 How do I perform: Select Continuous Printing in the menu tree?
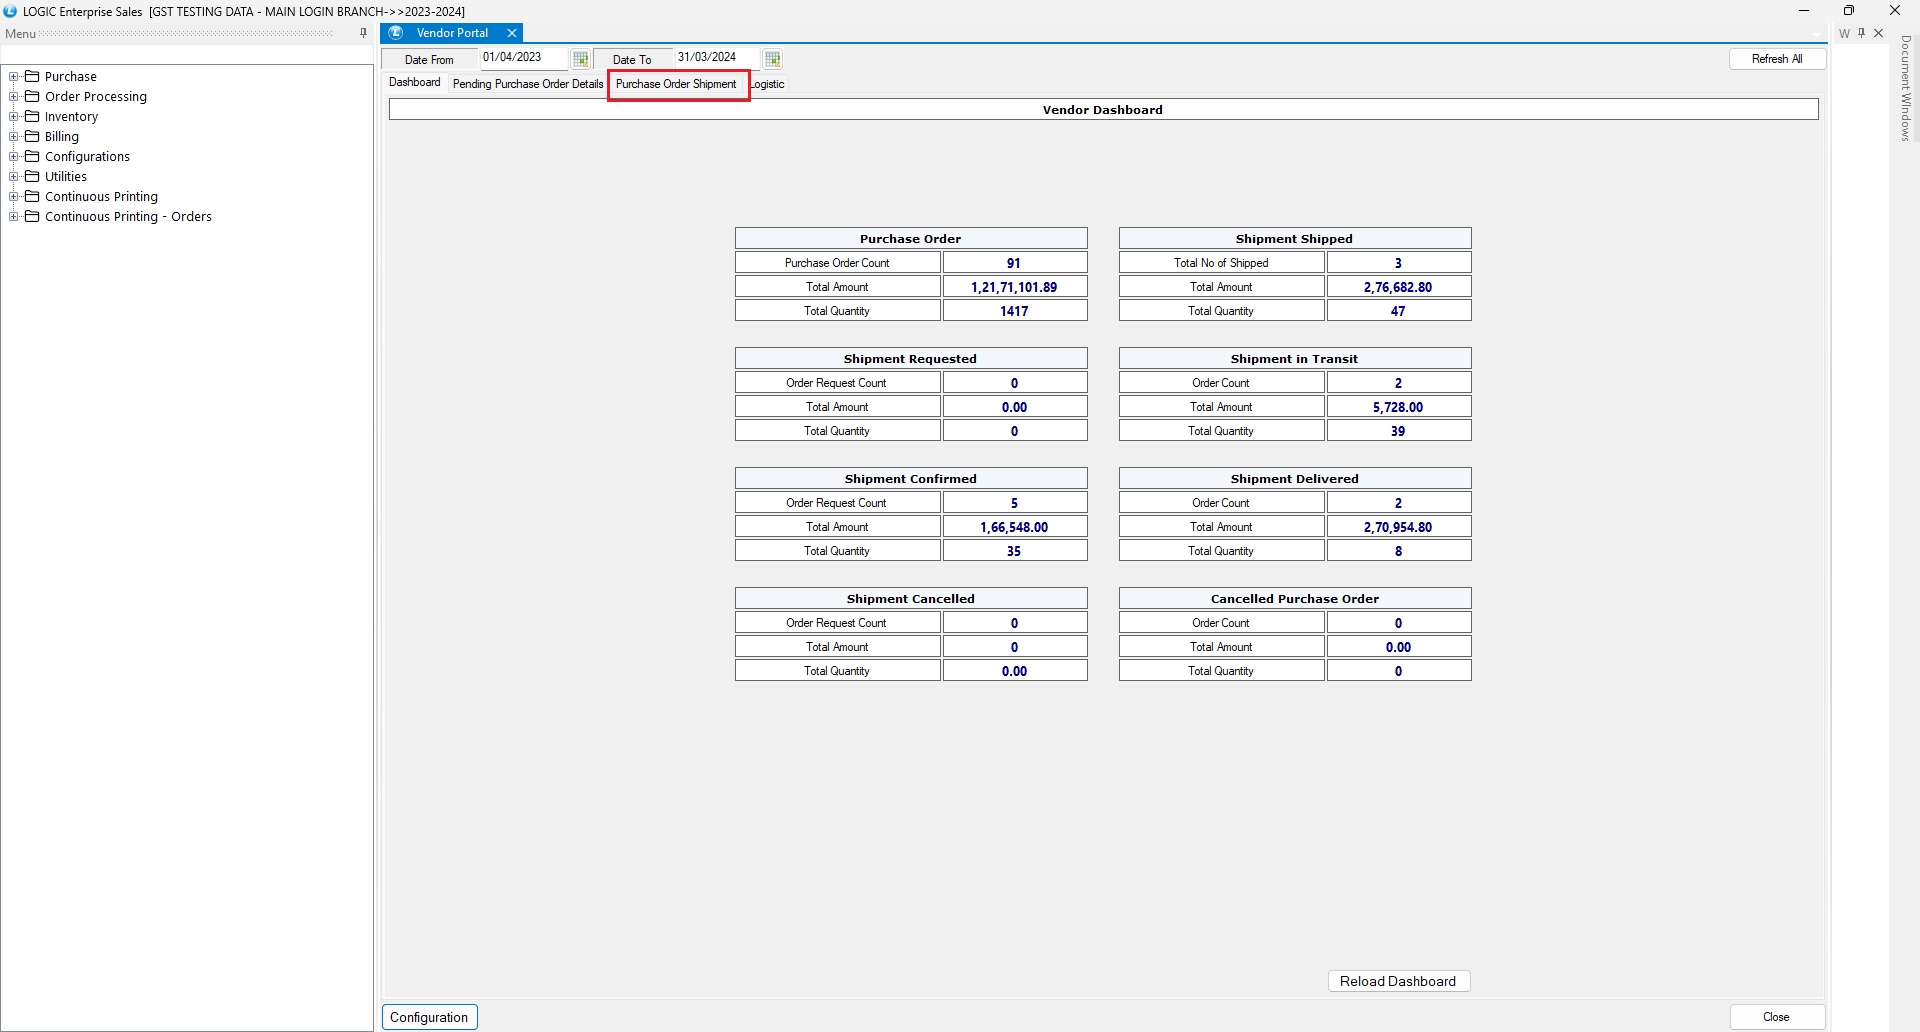(101, 196)
